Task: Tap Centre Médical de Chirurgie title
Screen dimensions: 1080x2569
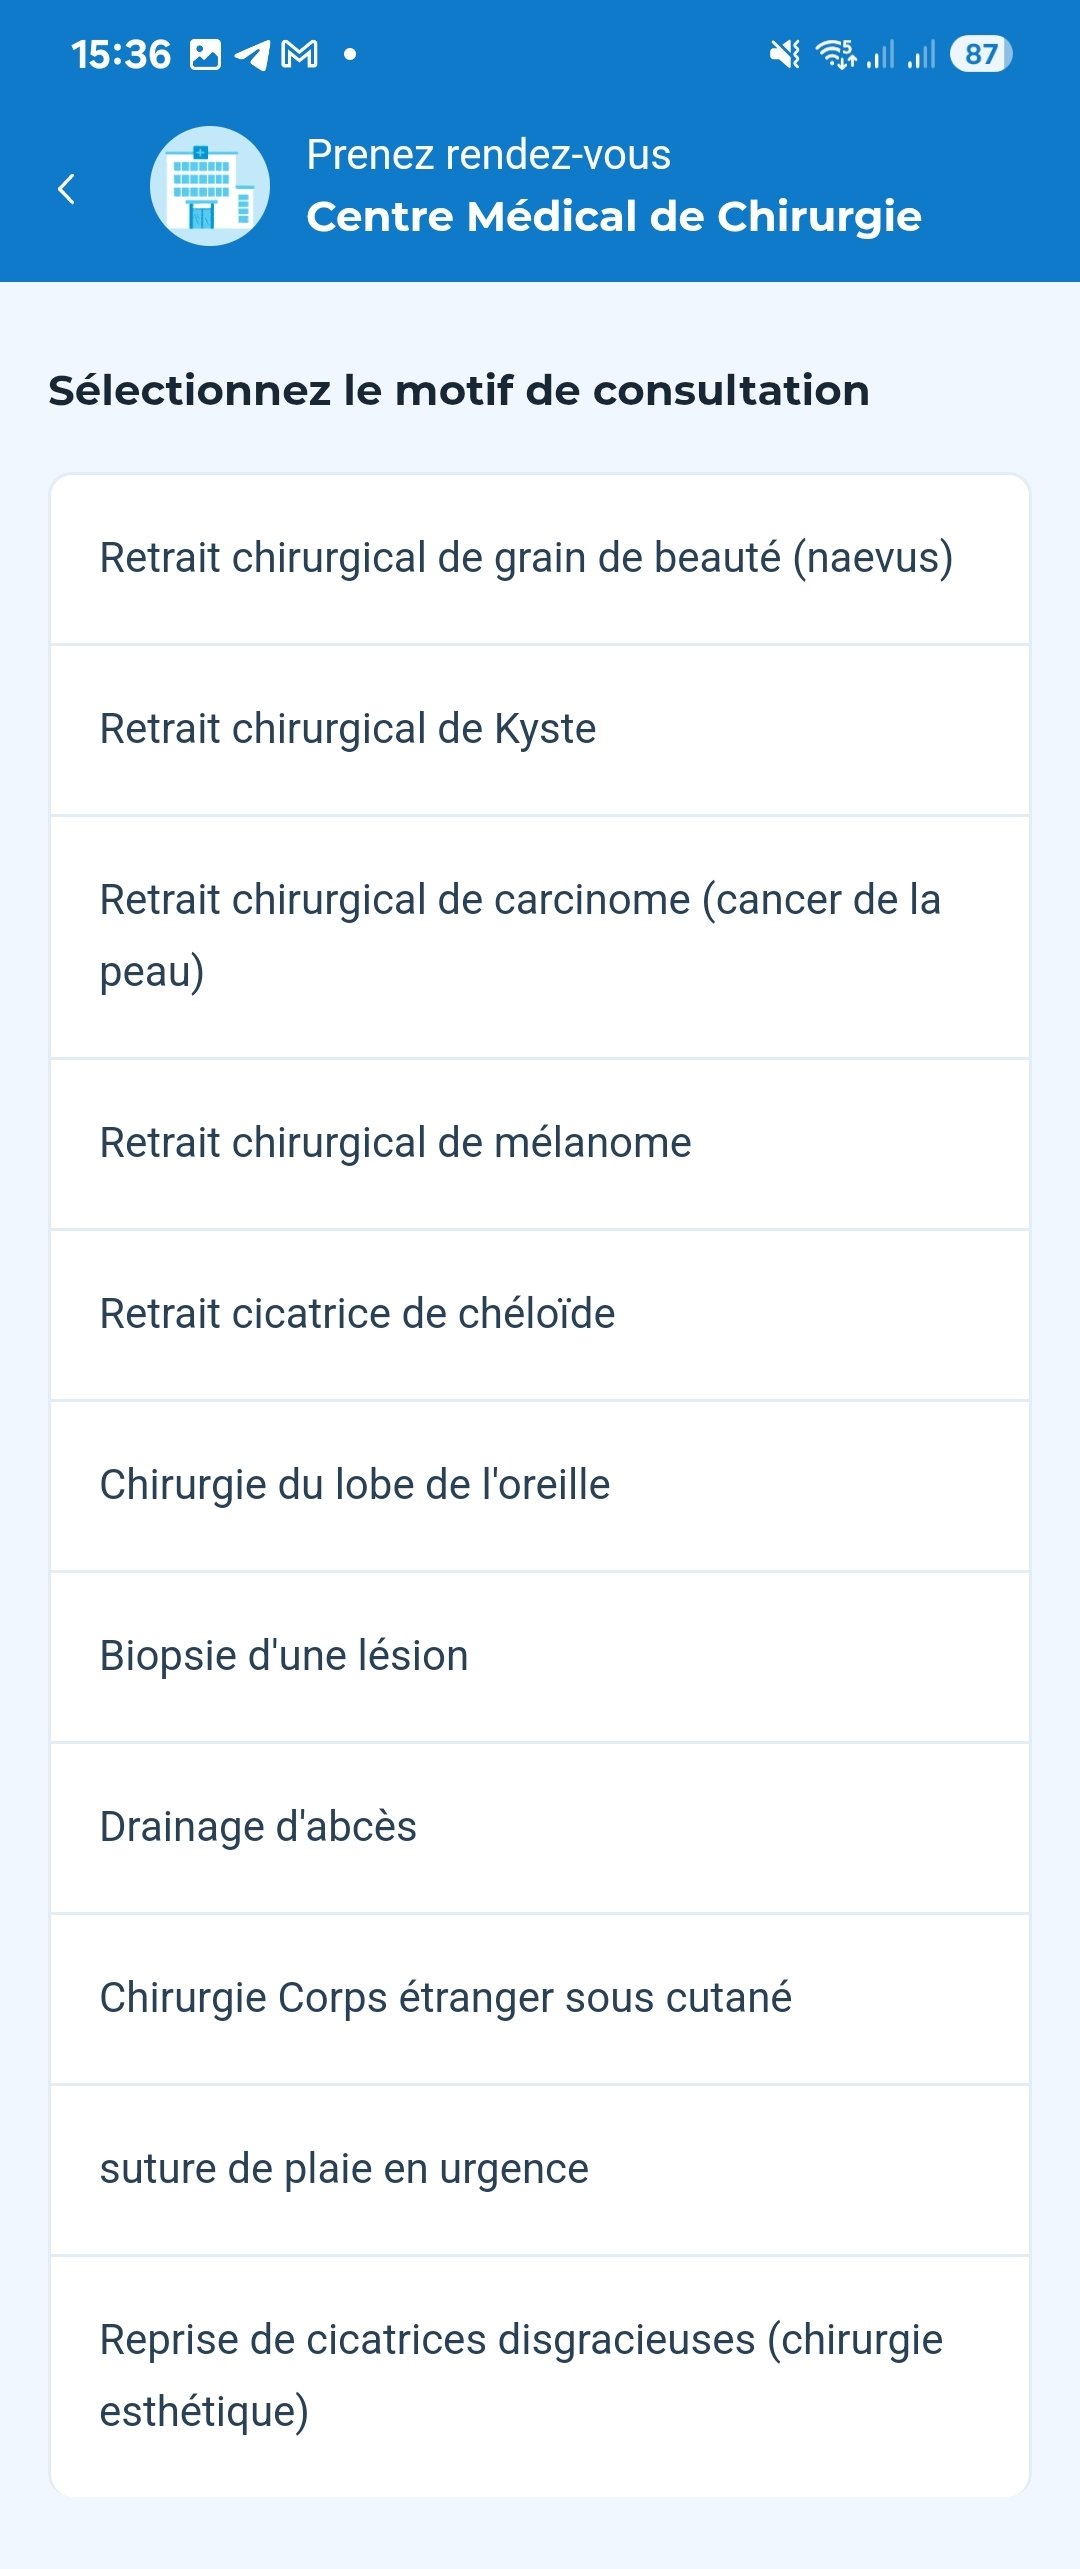Action: coord(614,217)
